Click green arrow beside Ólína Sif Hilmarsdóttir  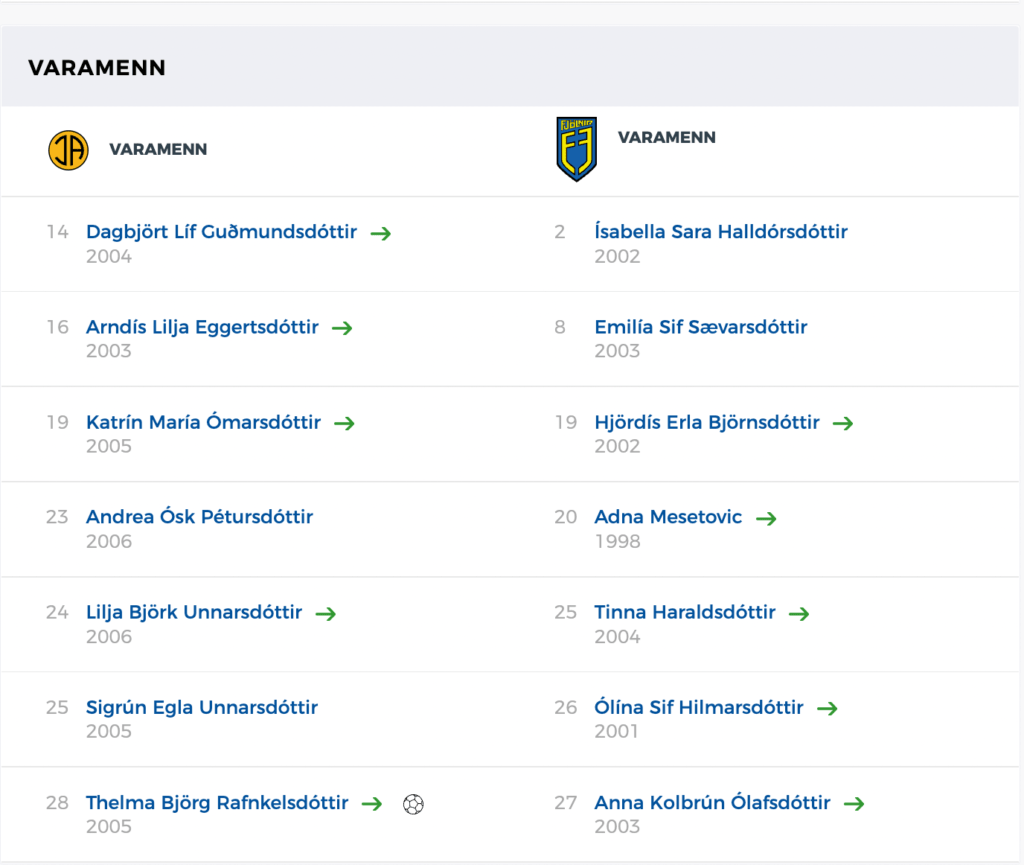coord(827,708)
